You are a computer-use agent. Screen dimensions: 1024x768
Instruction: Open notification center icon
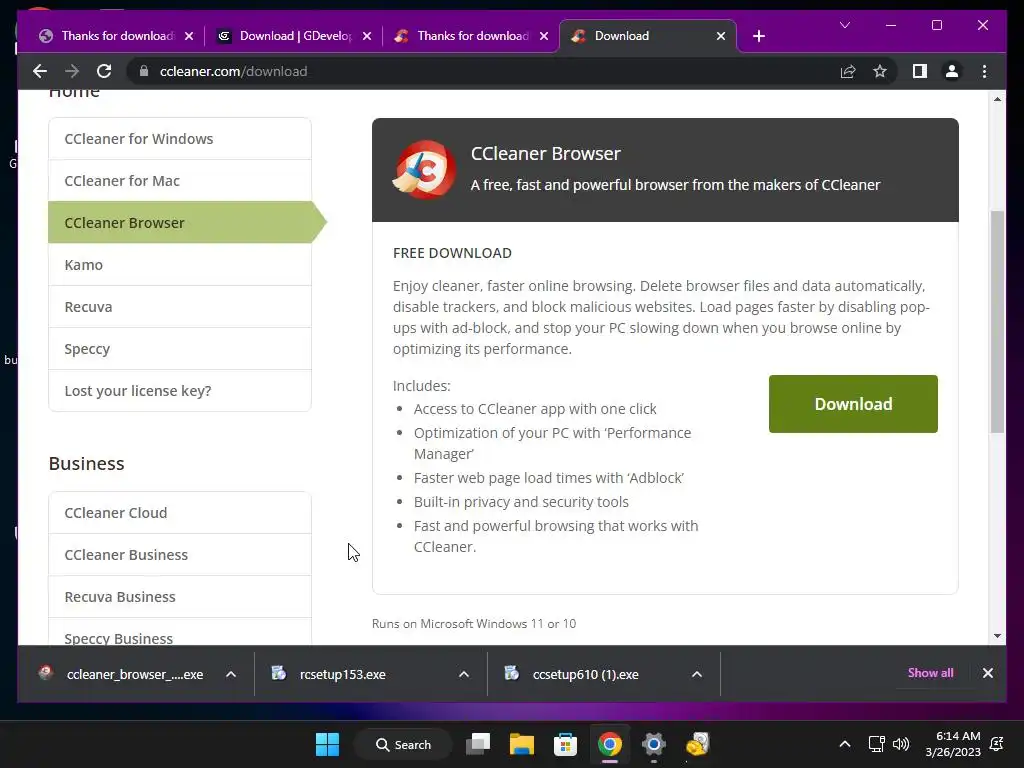click(x=997, y=744)
